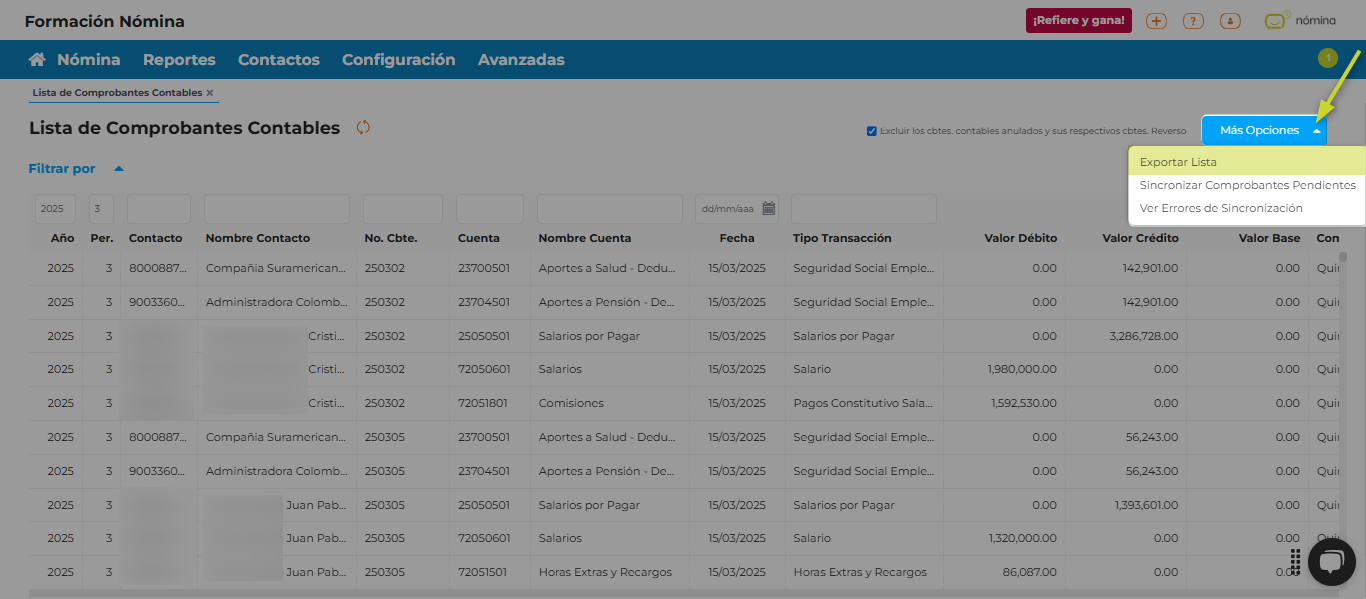Open the chat bubble widget
The image size is (1366, 599).
(1330, 563)
